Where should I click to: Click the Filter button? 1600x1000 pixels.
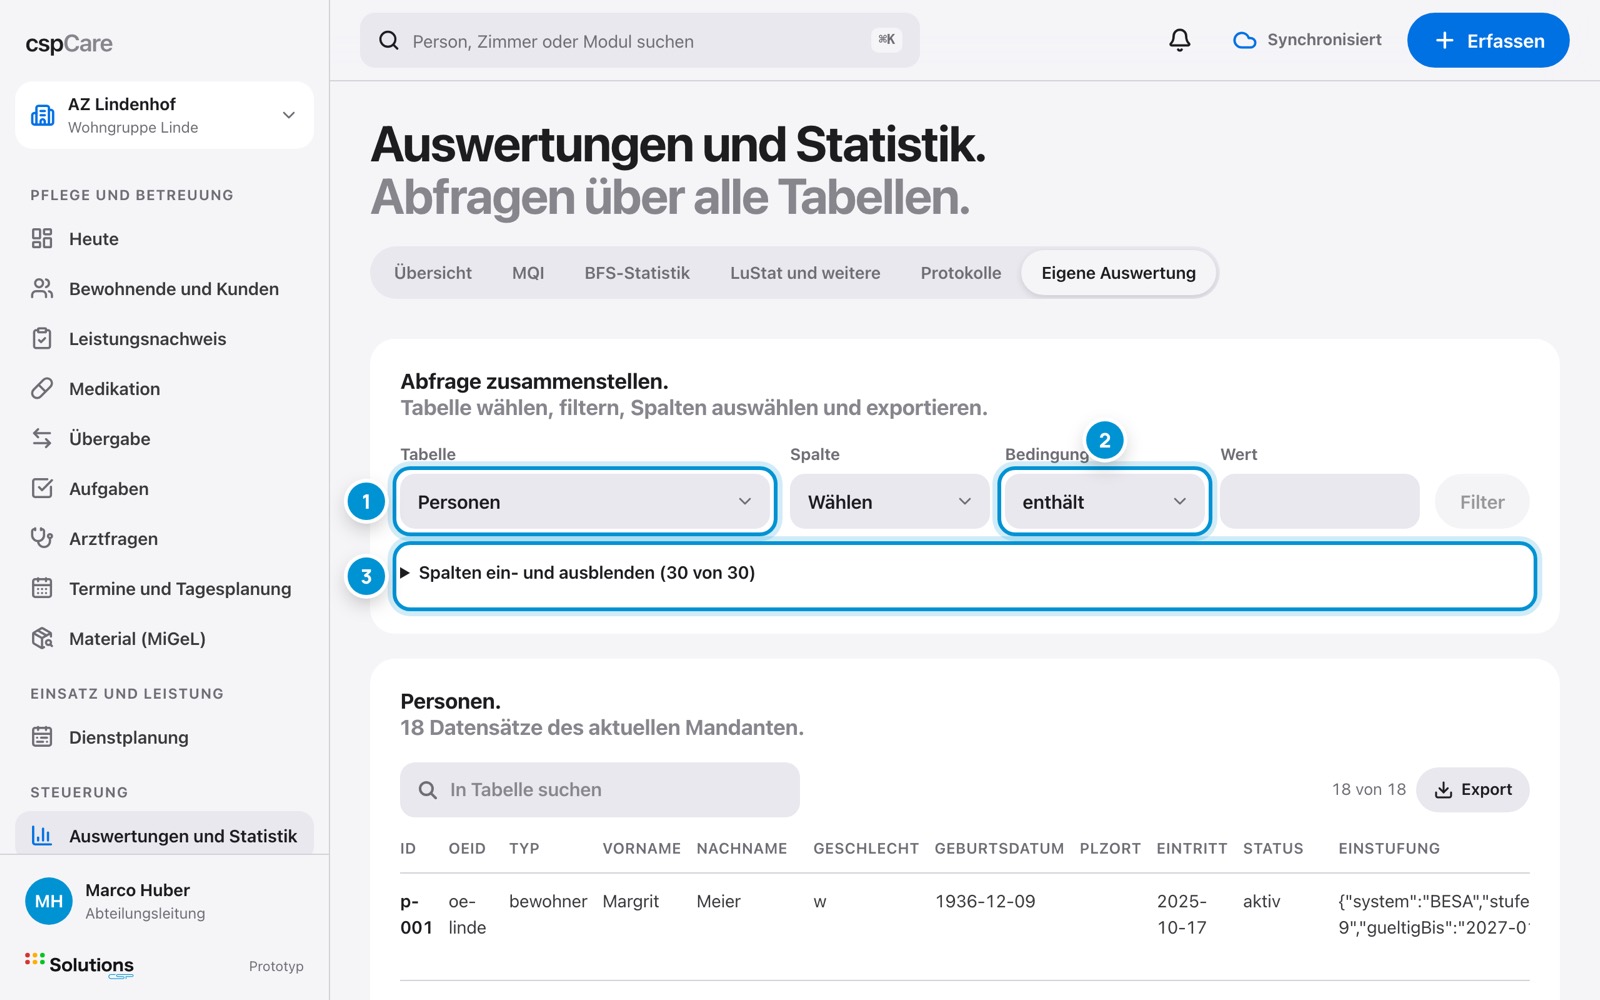(x=1482, y=501)
